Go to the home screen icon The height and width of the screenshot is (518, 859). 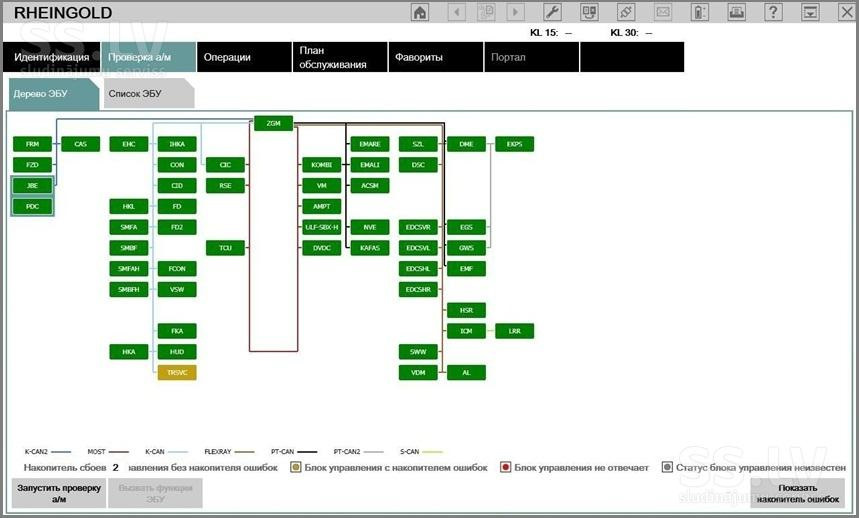[x=420, y=12]
